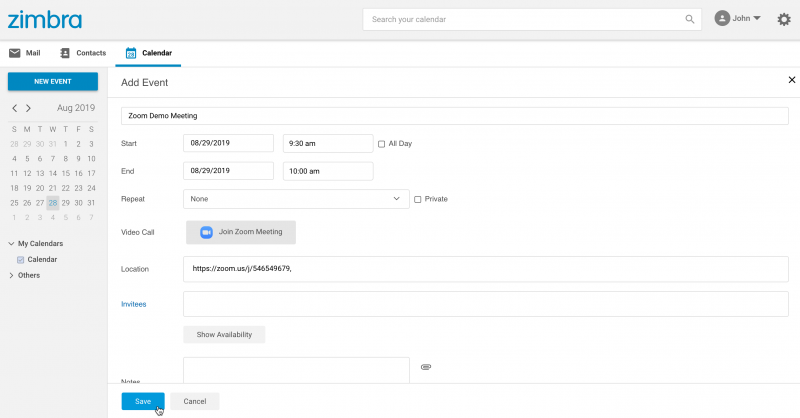
Task: Save the new event
Action: pos(143,401)
